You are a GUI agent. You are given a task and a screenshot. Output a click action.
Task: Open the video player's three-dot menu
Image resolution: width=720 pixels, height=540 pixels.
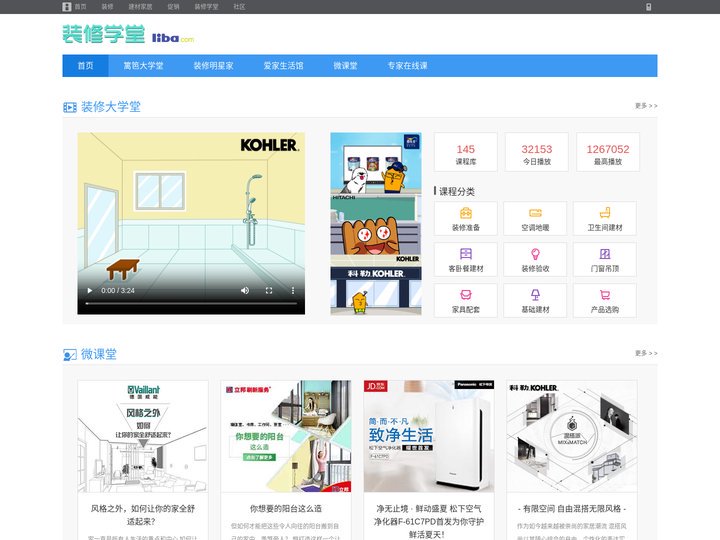[293, 291]
